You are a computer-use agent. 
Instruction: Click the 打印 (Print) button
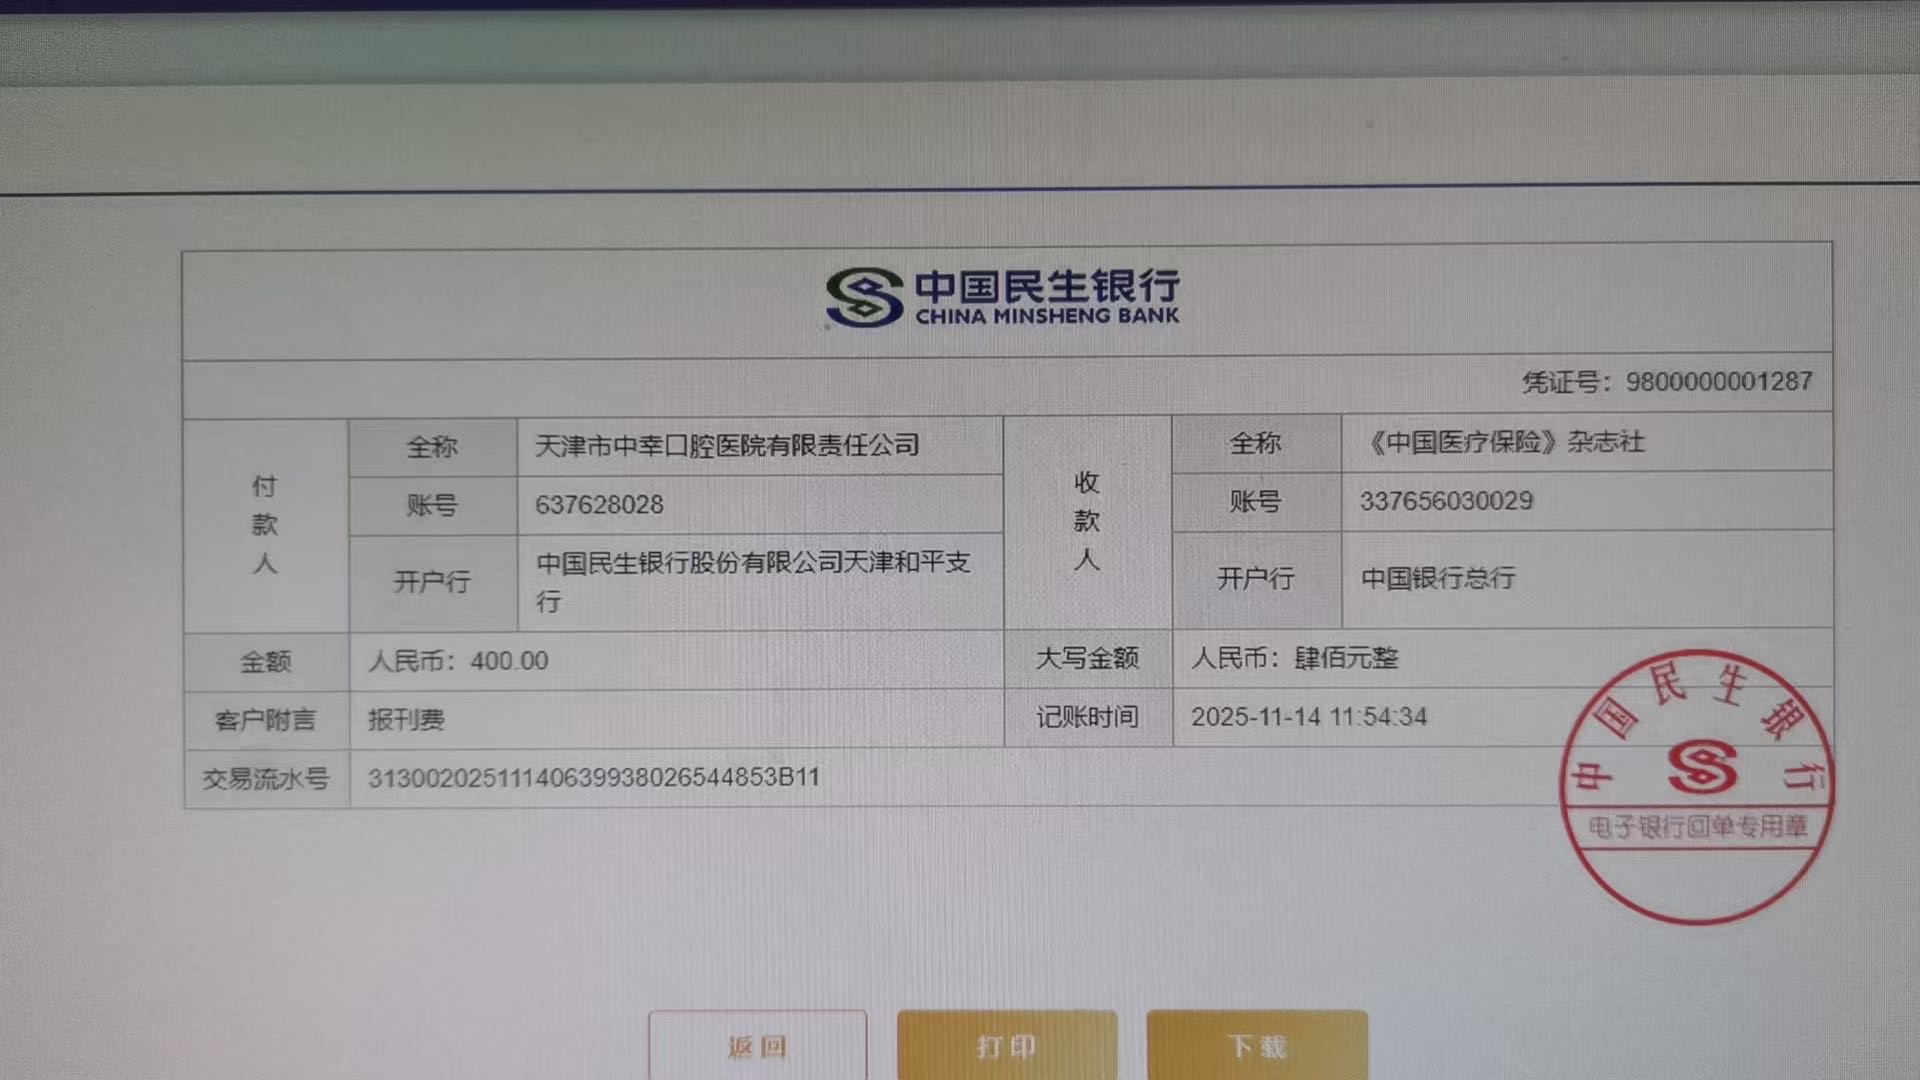[1006, 1046]
